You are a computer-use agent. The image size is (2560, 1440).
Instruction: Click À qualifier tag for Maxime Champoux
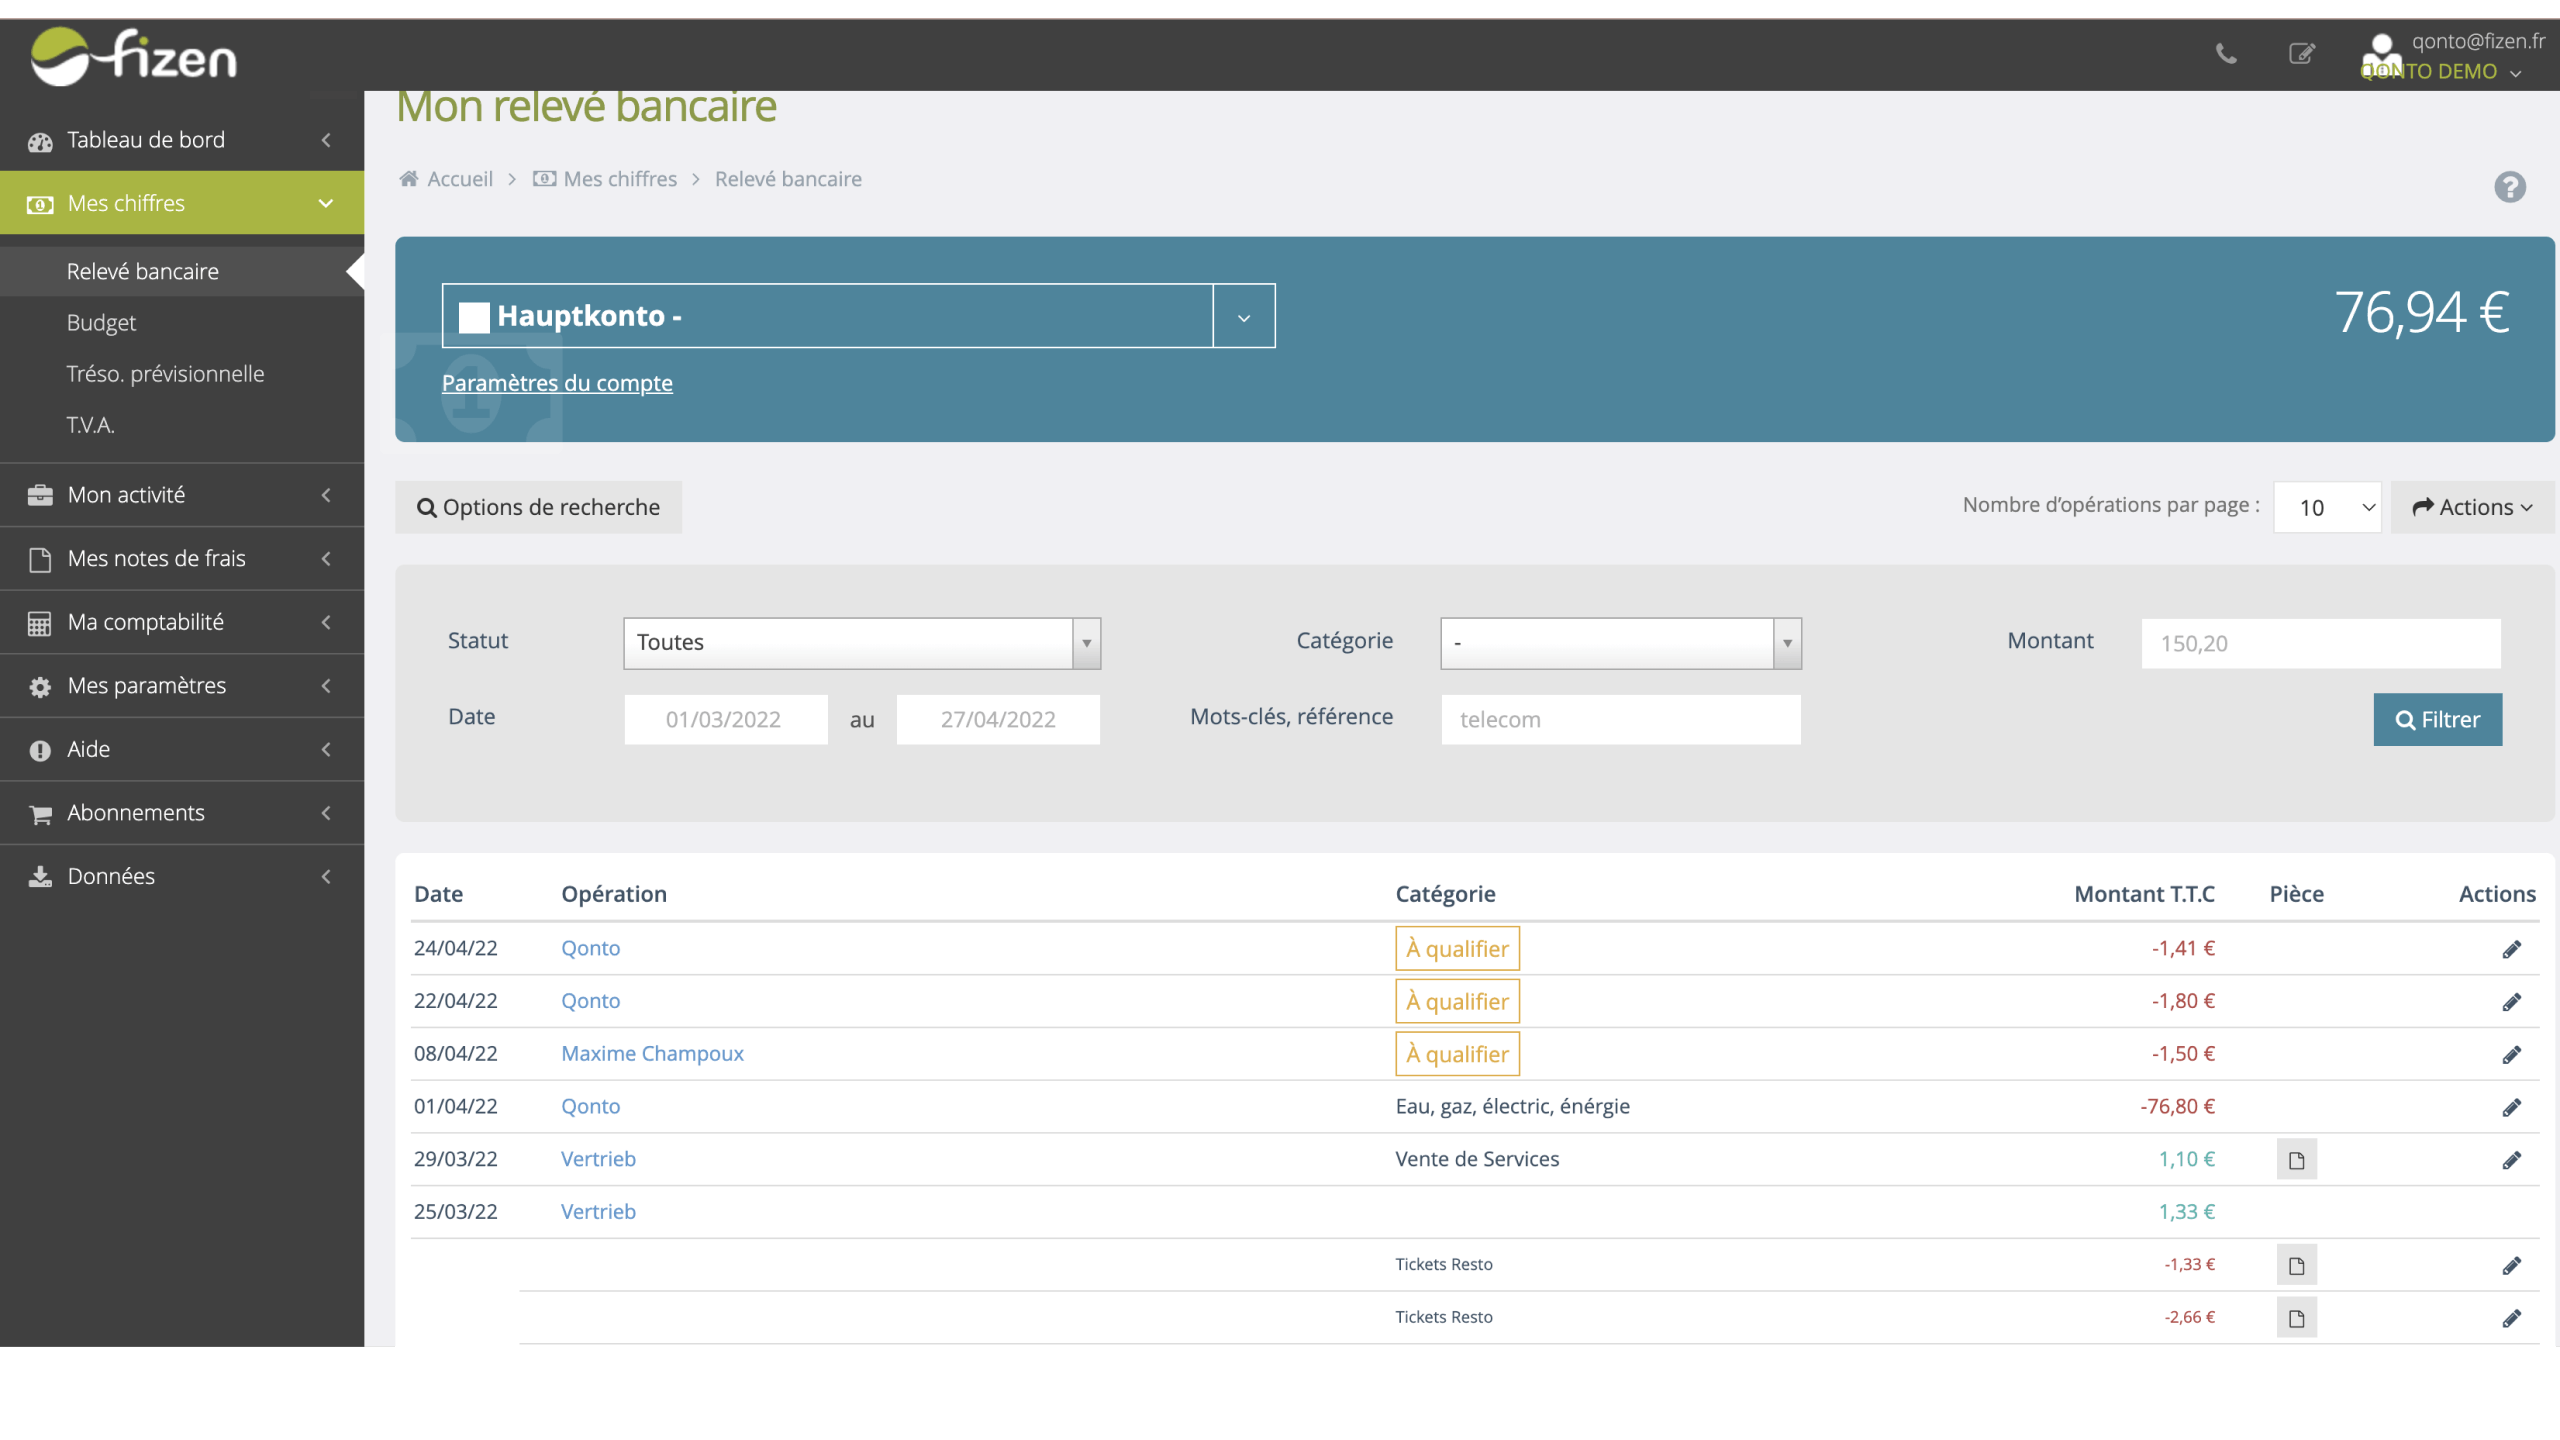1457,1054
